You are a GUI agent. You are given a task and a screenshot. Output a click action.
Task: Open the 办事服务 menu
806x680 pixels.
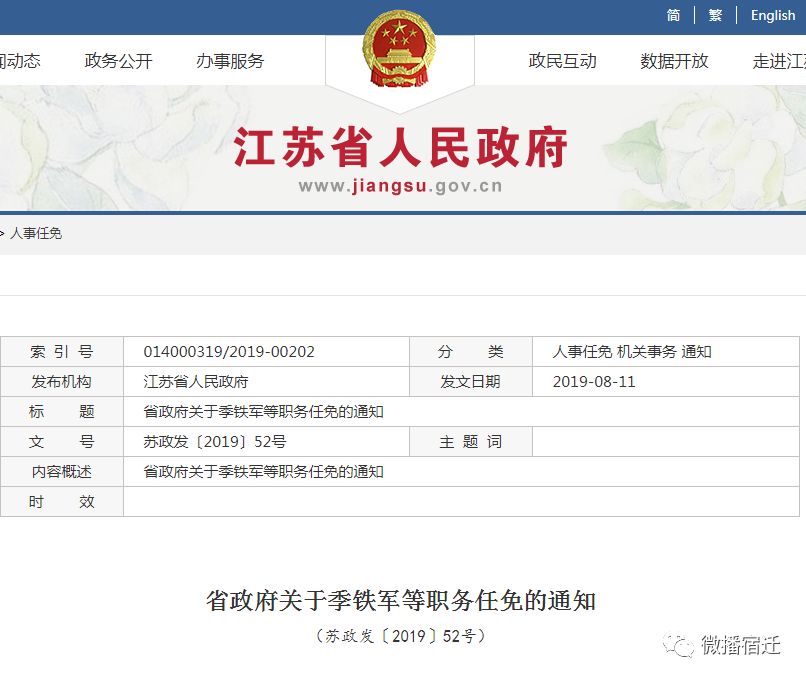230,61
